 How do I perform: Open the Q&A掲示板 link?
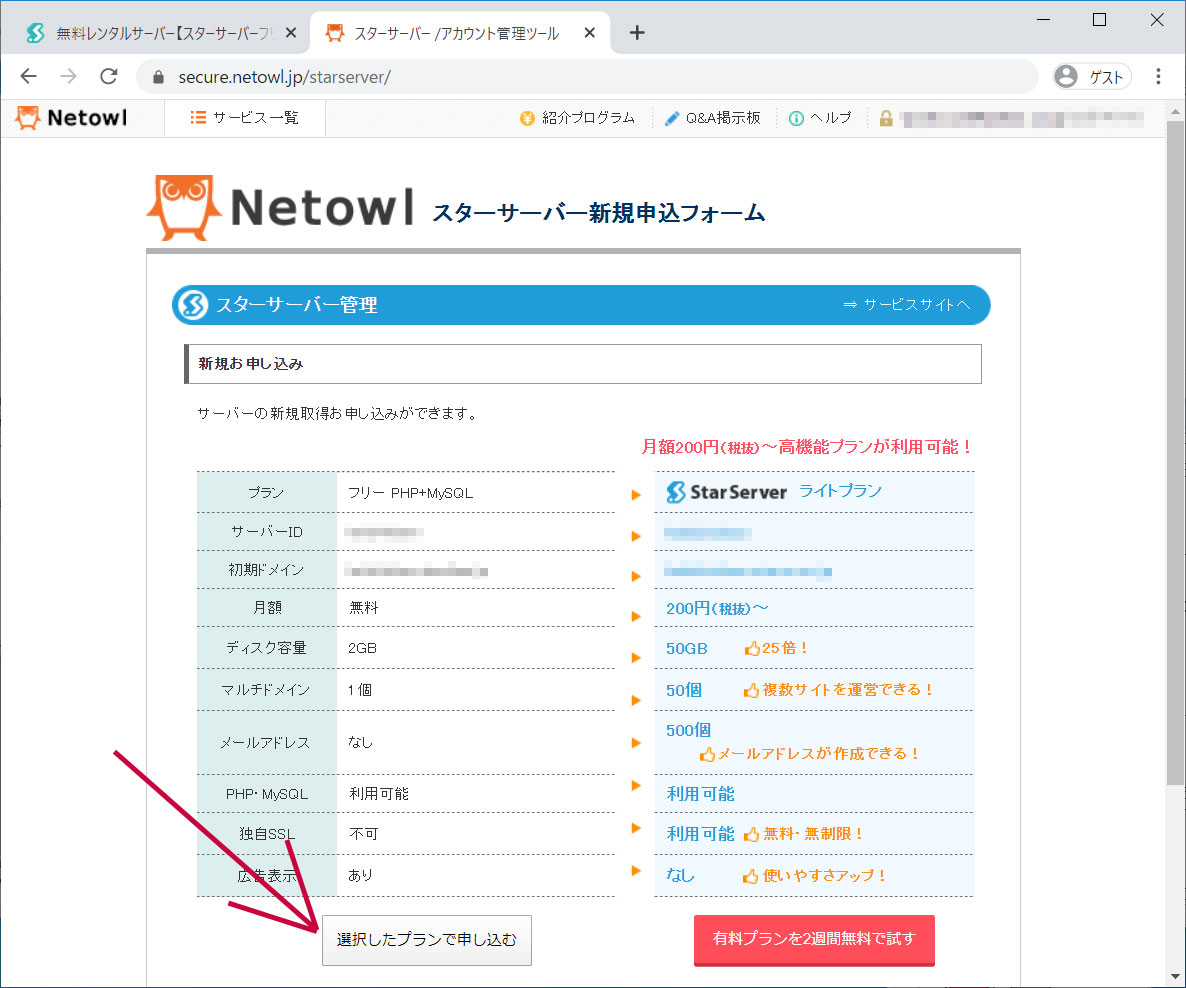[x=722, y=118]
